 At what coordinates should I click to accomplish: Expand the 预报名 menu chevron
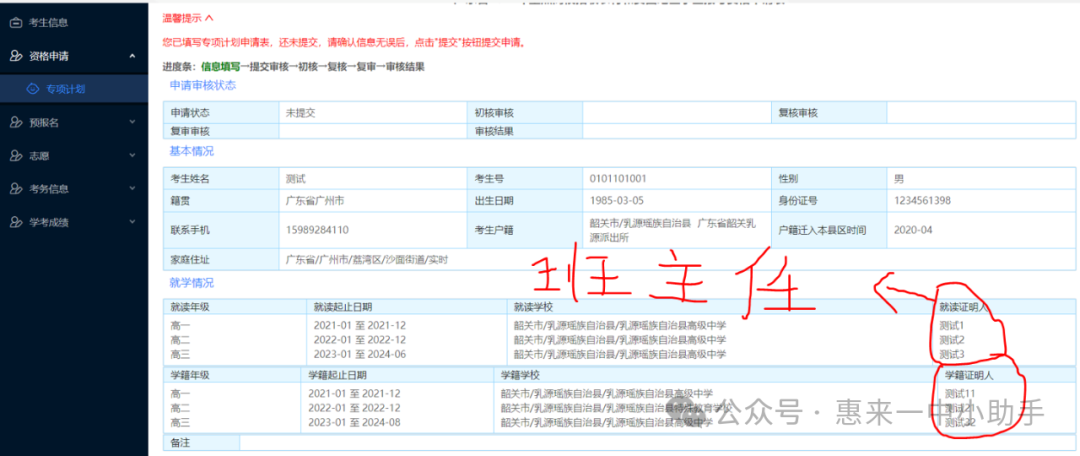tap(132, 122)
